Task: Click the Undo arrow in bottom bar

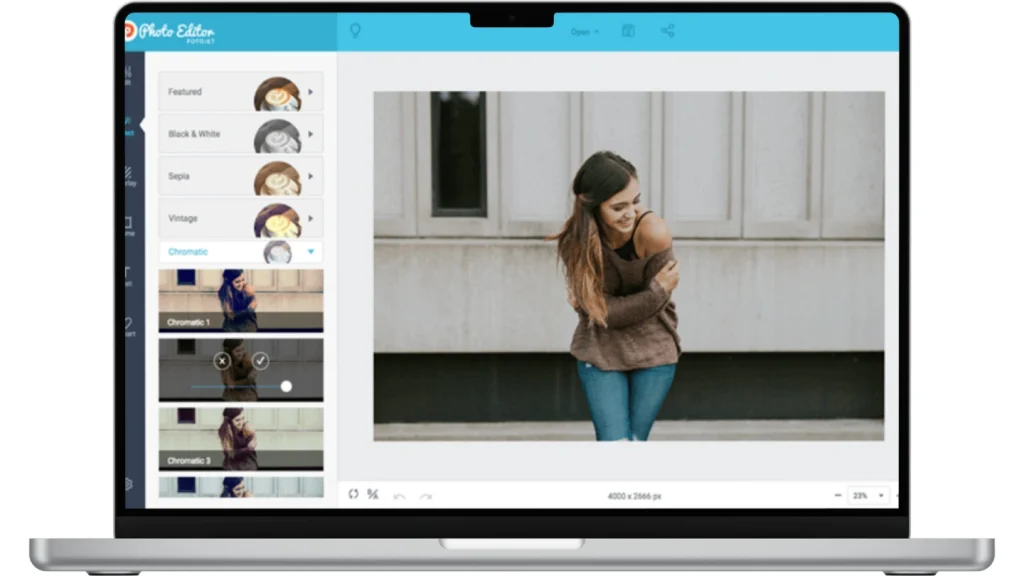Action: tap(399, 496)
